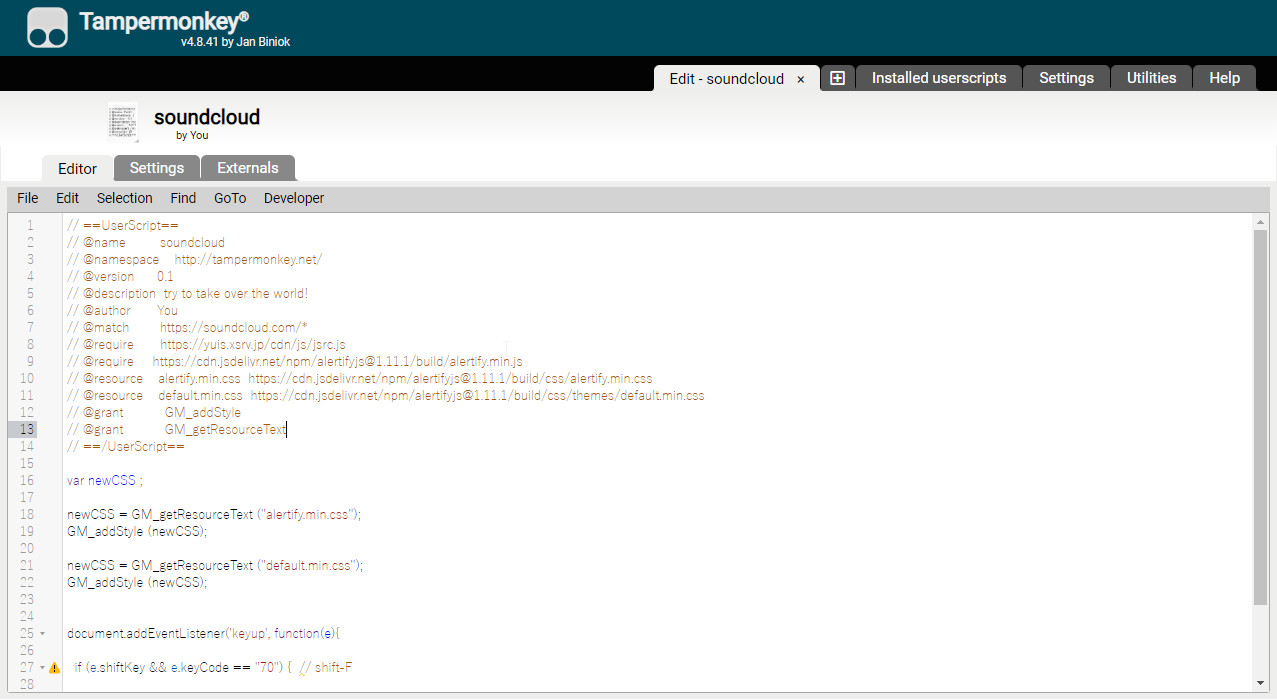Switch to script Externals tab
Viewport: 1277px width, 700px height.
click(248, 168)
